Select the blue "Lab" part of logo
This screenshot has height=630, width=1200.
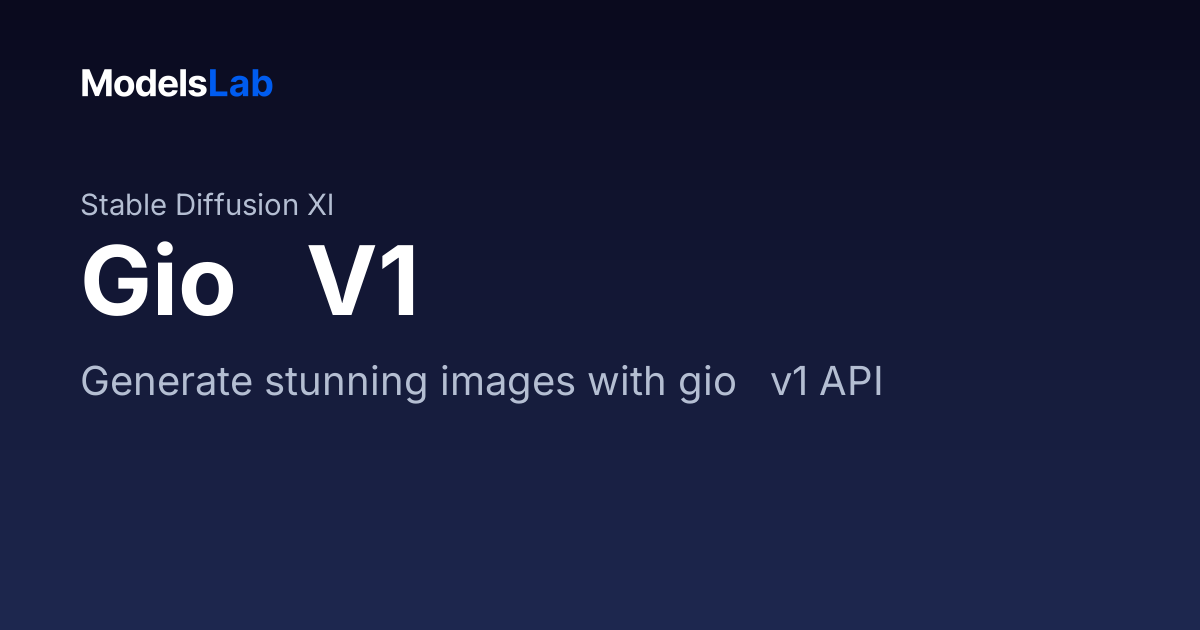241,84
